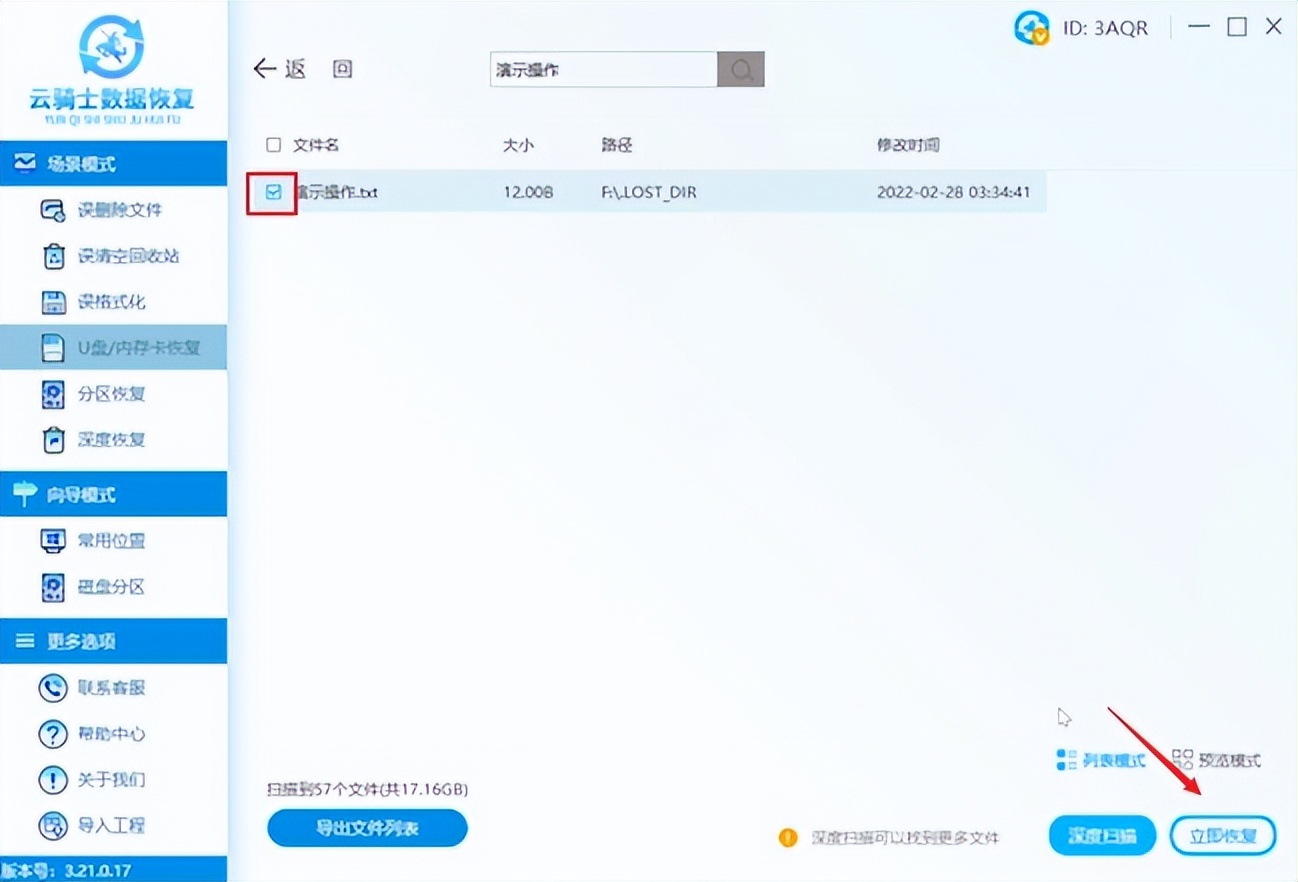The image size is (1298, 882).
Task: Click the 导入工程 import project icon
Action: (55, 826)
